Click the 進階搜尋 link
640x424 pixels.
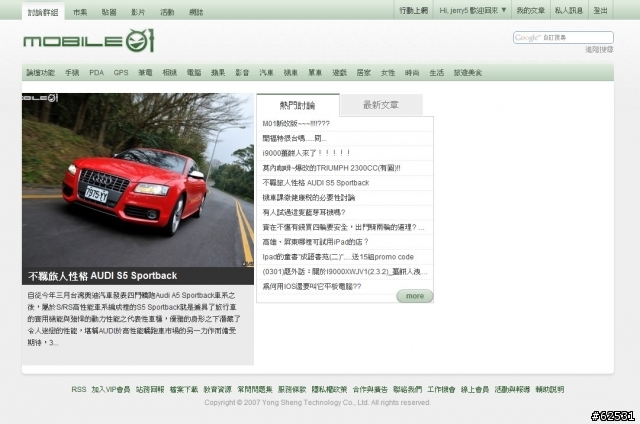(x=599, y=49)
